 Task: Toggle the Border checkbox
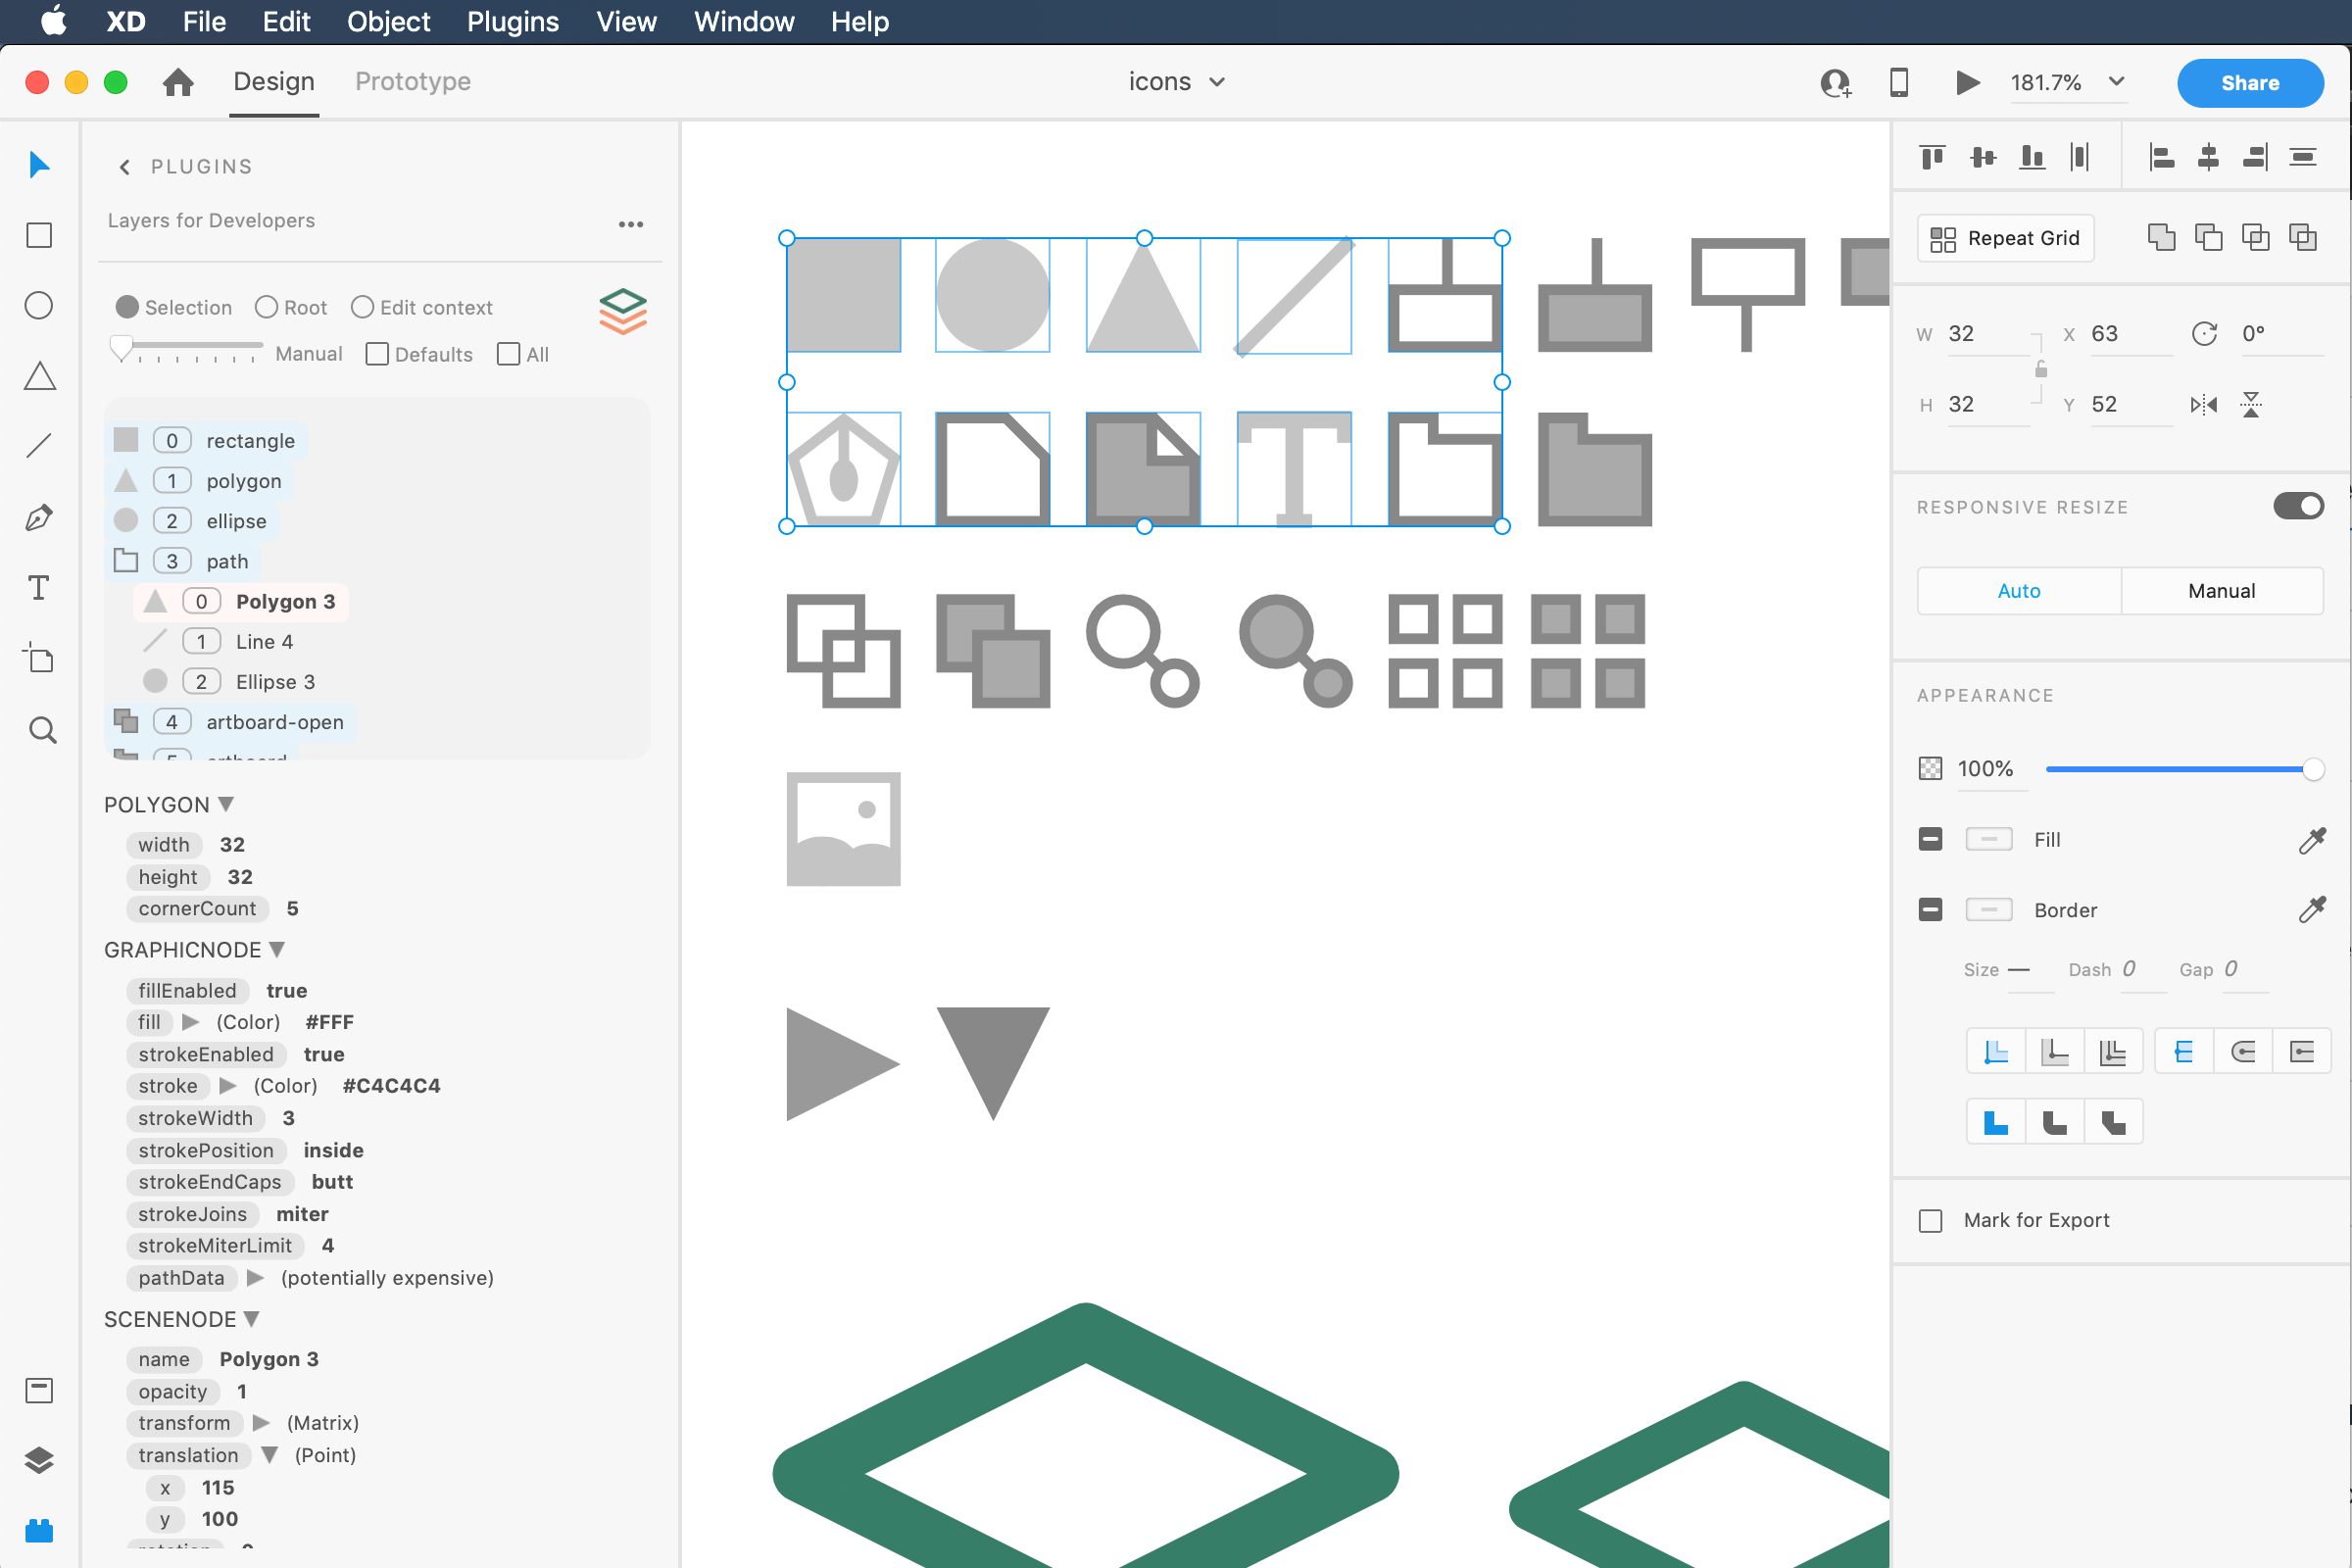(x=1930, y=909)
